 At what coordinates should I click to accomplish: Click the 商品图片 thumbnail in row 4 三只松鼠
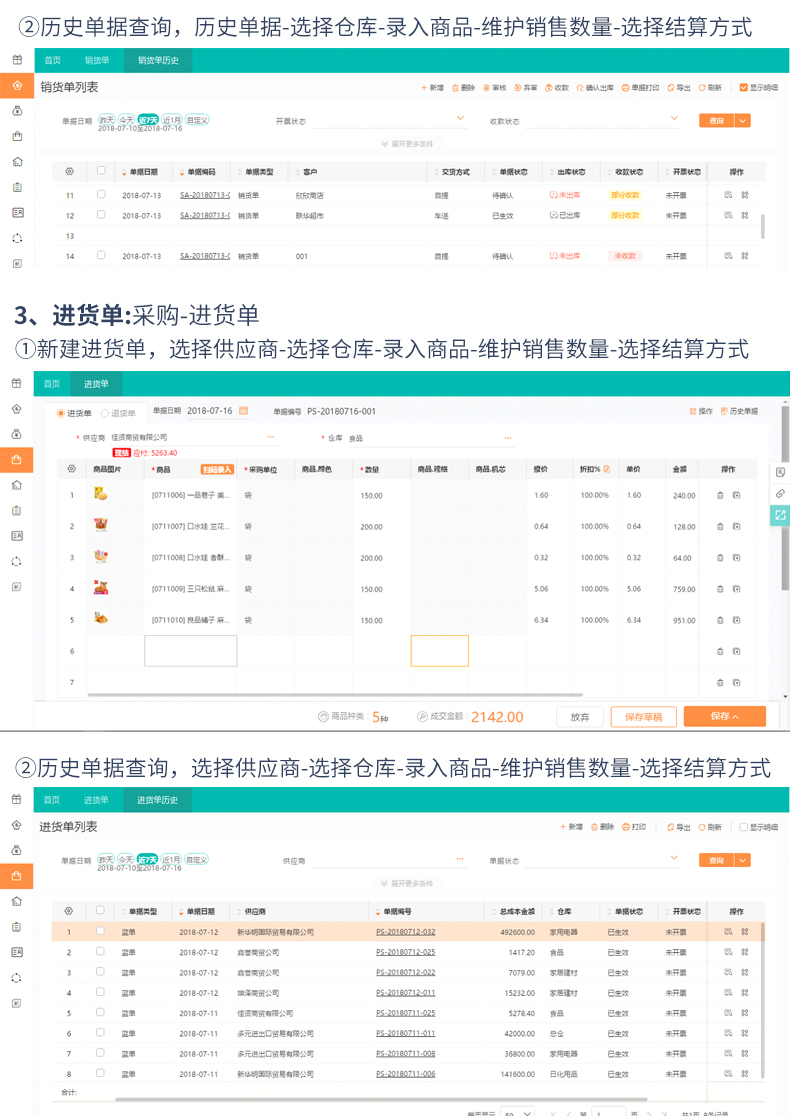(x=101, y=588)
